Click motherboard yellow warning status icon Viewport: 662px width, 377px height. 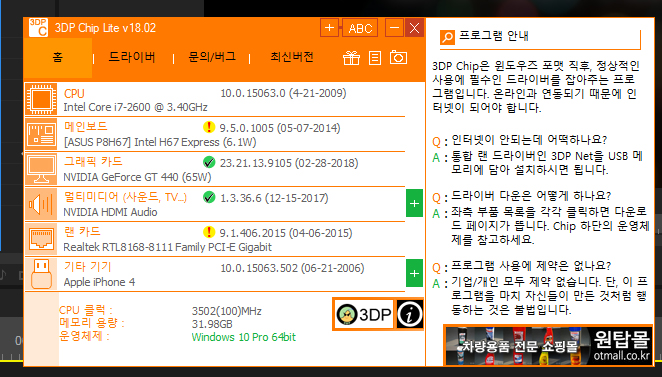coord(209,127)
